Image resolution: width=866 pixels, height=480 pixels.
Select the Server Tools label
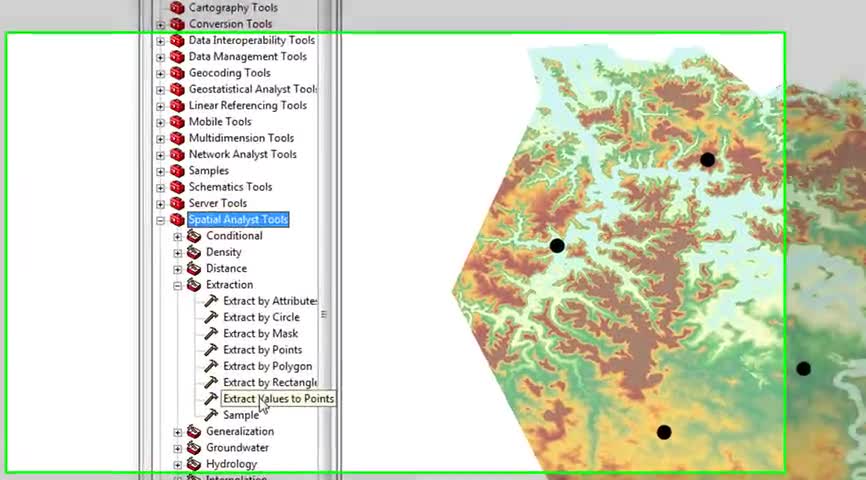[x=218, y=203]
